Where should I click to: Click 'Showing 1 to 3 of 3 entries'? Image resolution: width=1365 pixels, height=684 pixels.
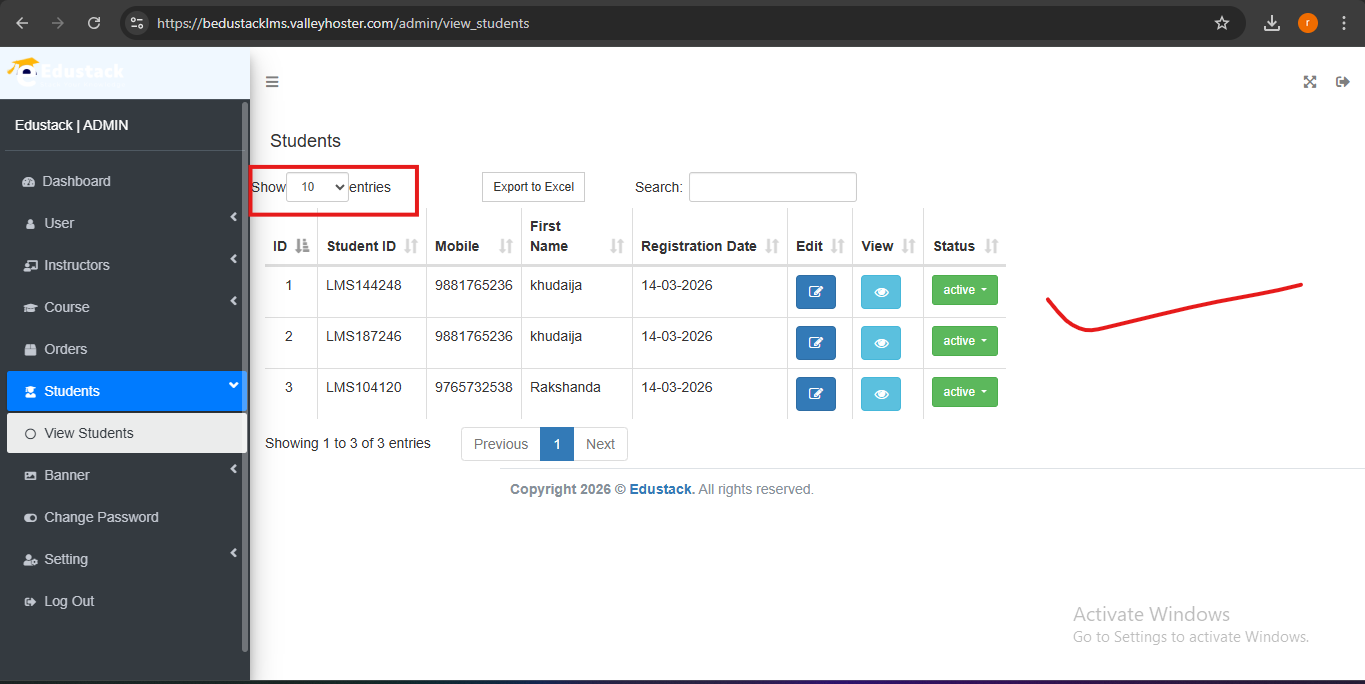[x=348, y=443]
